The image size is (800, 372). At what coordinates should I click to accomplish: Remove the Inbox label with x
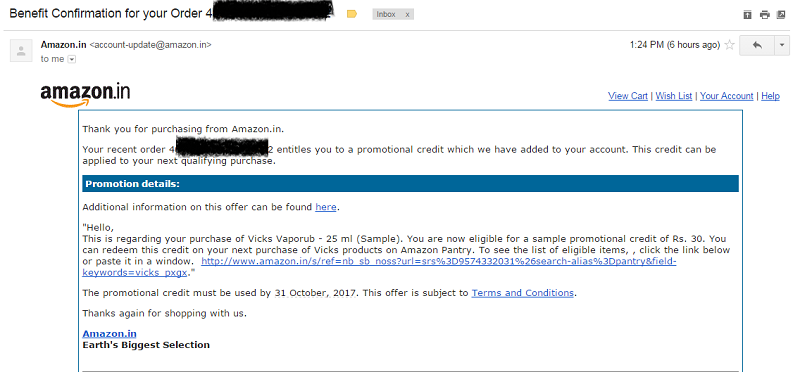point(407,15)
